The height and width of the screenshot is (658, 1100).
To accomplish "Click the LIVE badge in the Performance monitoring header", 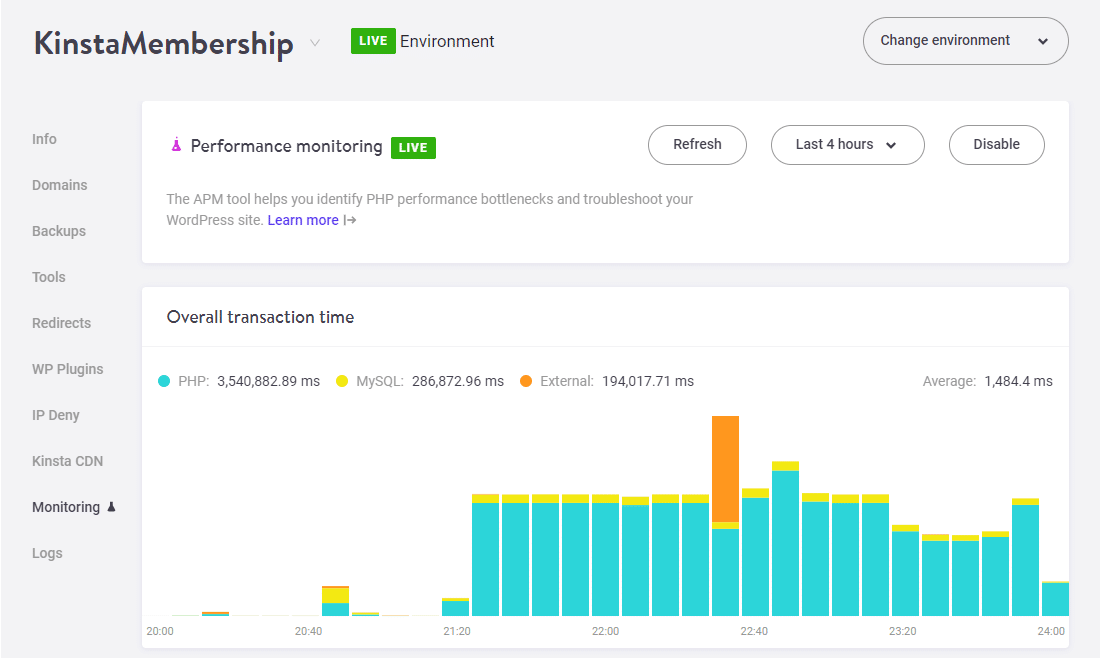I will [x=414, y=145].
